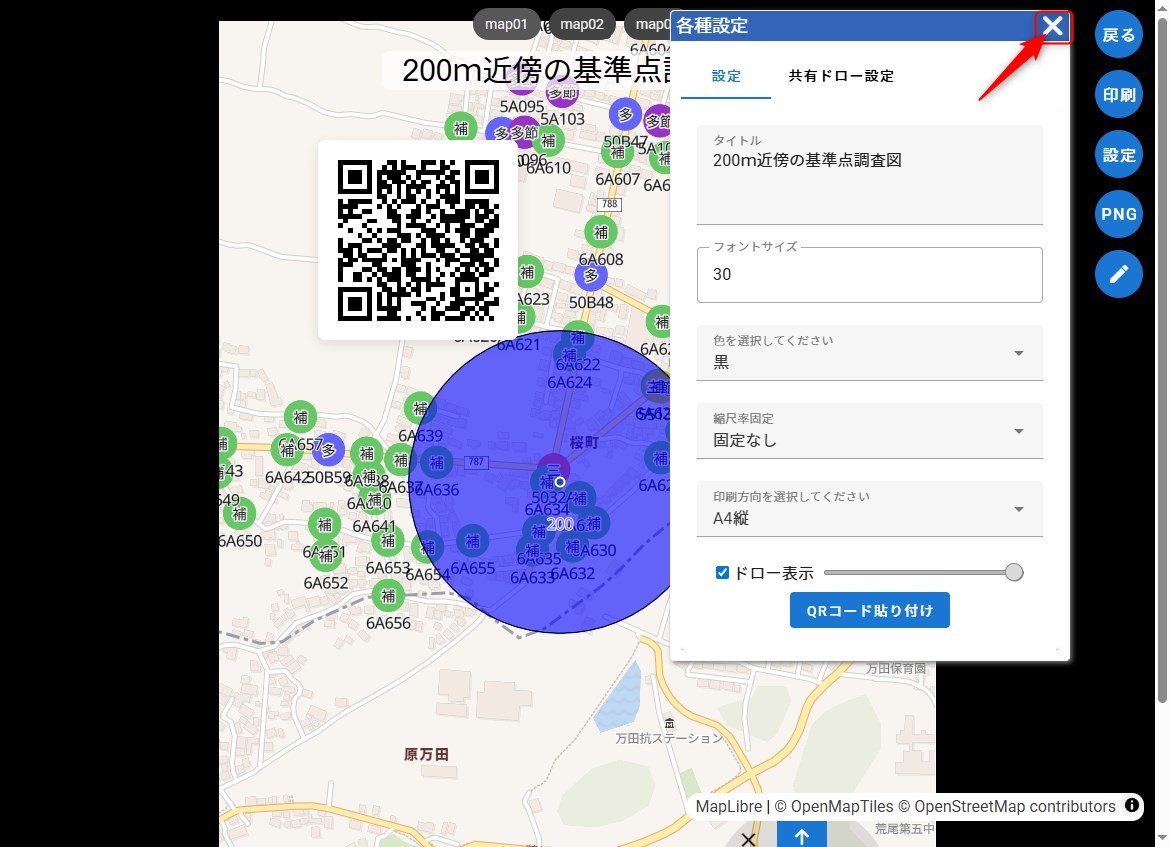This screenshot has height=847, width=1170.
Task: Click the 戻る back round button
Action: [x=1118, y=35]
